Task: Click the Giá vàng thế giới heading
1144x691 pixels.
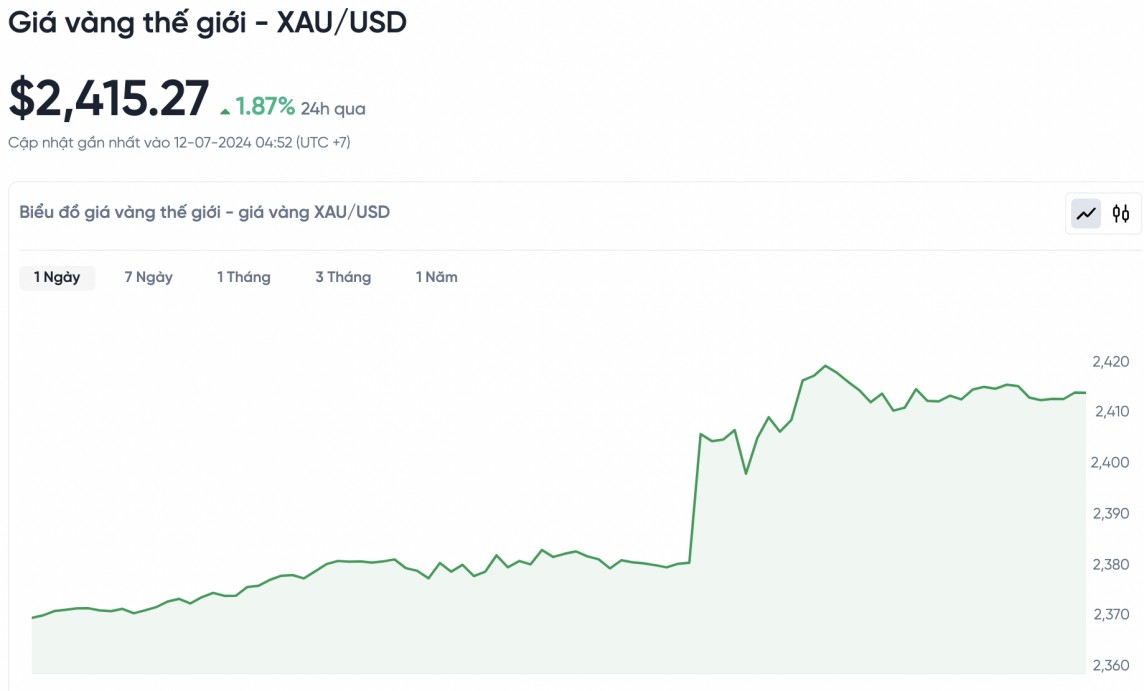Action: [207, 23]
